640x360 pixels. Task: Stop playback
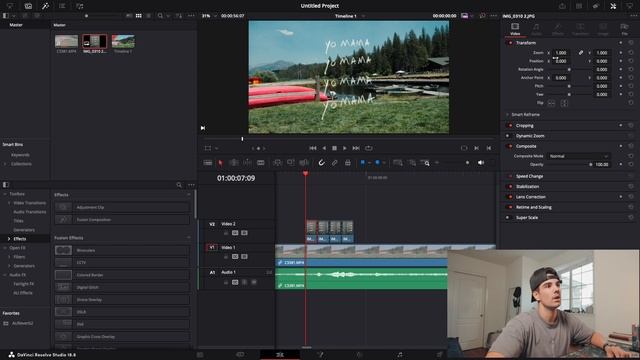[x=334, y=148]
